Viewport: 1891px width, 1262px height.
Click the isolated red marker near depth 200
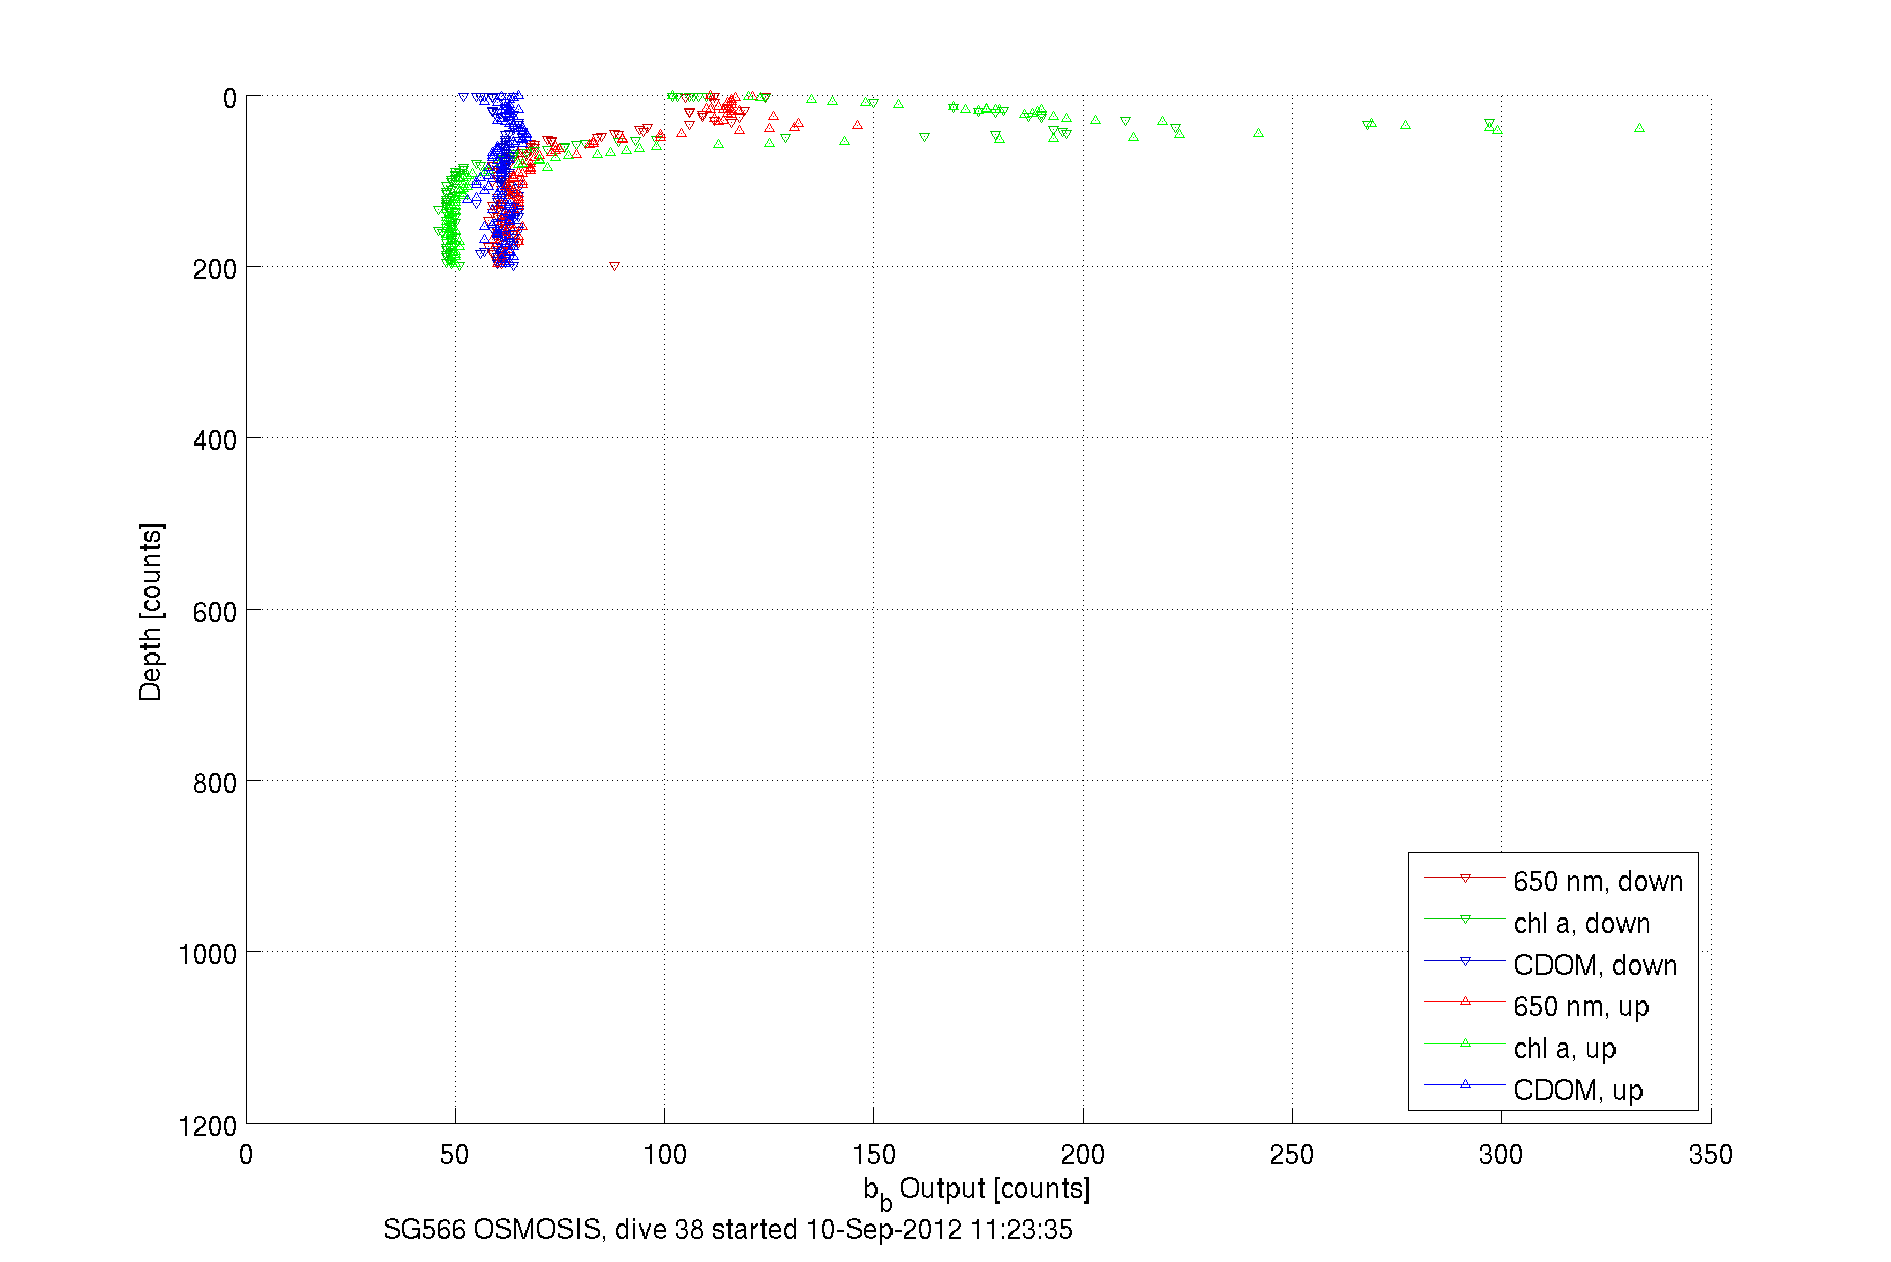[614, 266]
